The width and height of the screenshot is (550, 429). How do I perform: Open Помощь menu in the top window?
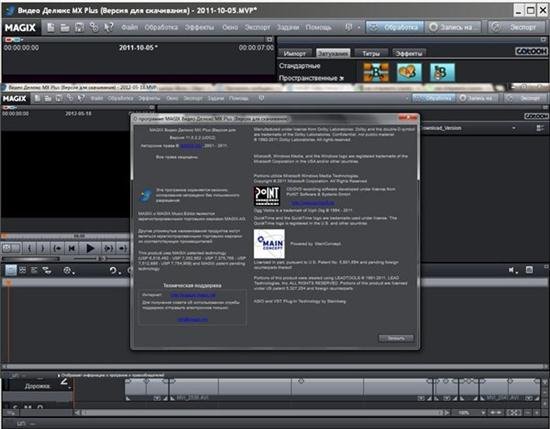[x=318, y=27]
